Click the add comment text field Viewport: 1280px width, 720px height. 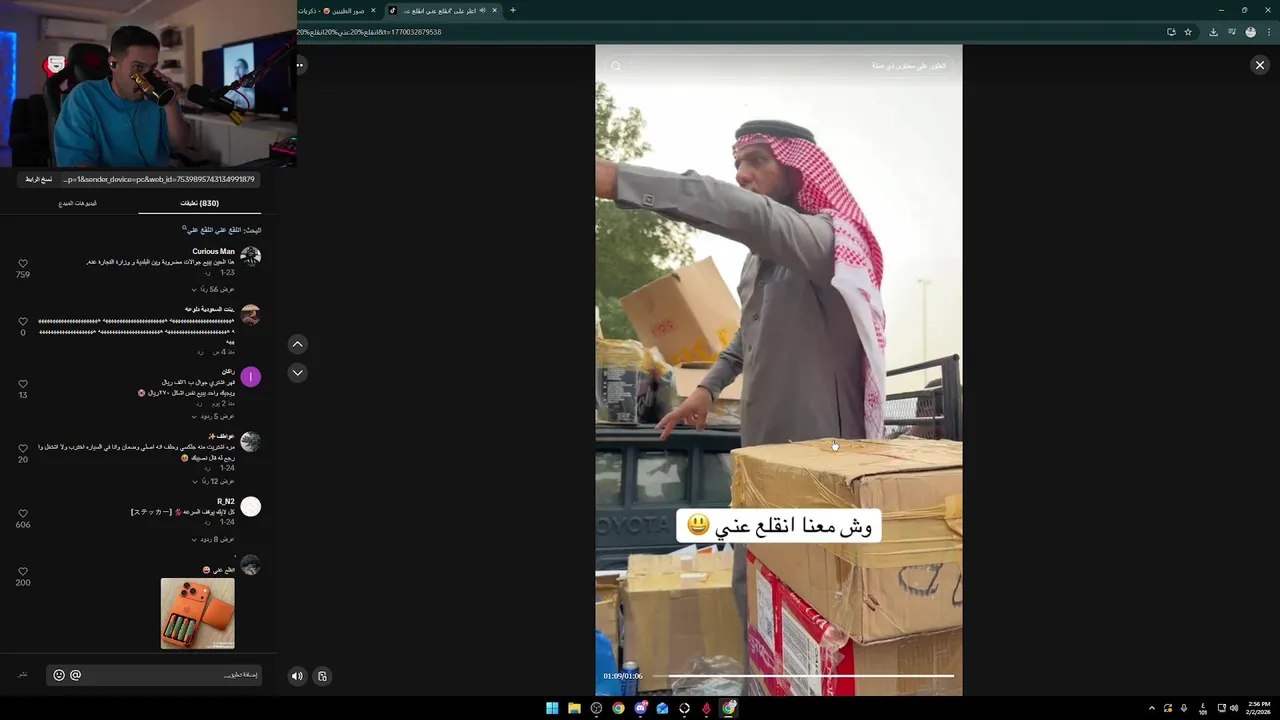coord(154,675)
